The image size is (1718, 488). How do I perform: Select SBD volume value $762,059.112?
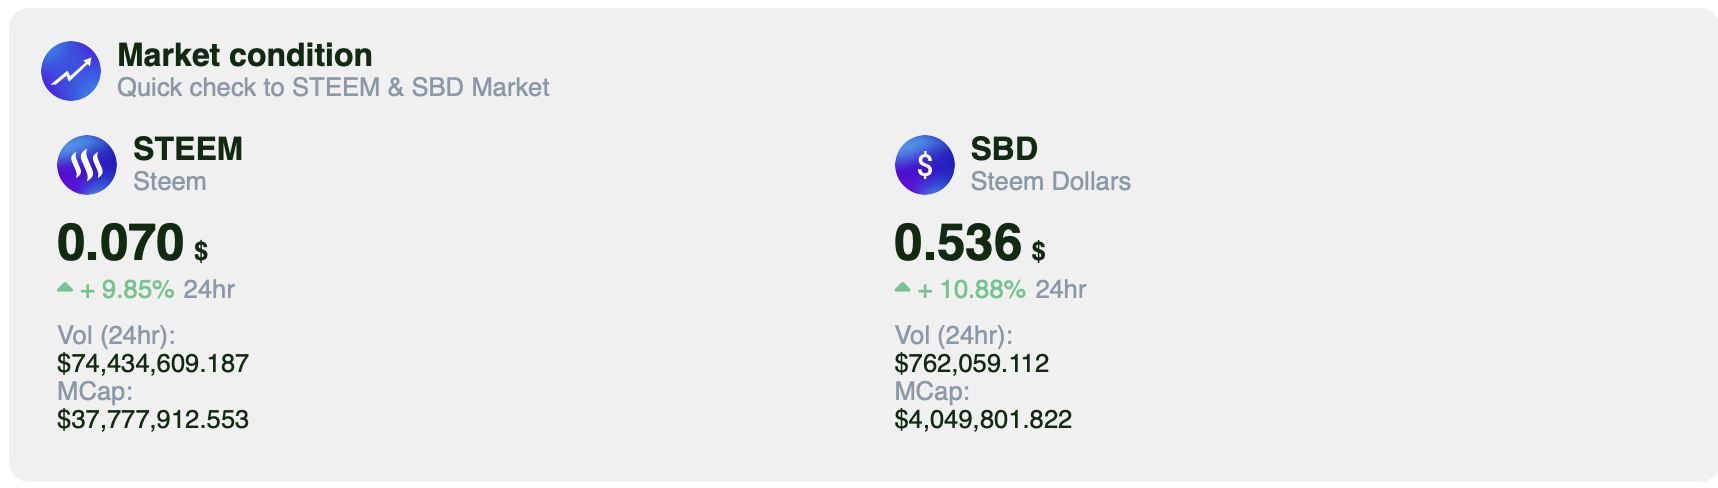point(972,363)
